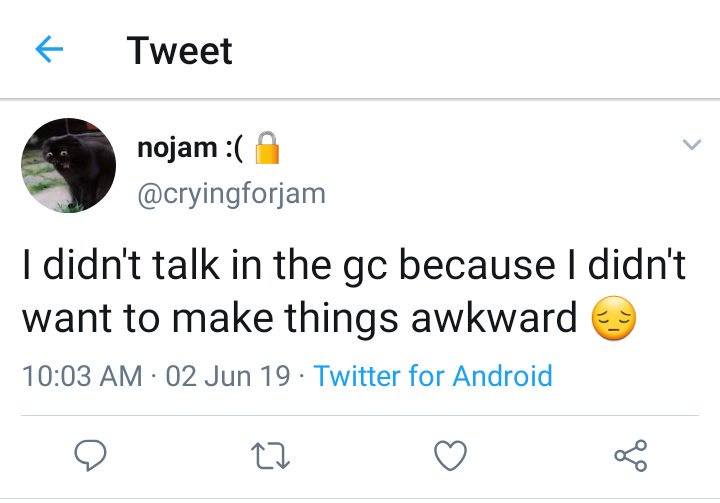The image size is (720, 503).
Task: Click the Tweet header title
Action: [x=180, y=50]
